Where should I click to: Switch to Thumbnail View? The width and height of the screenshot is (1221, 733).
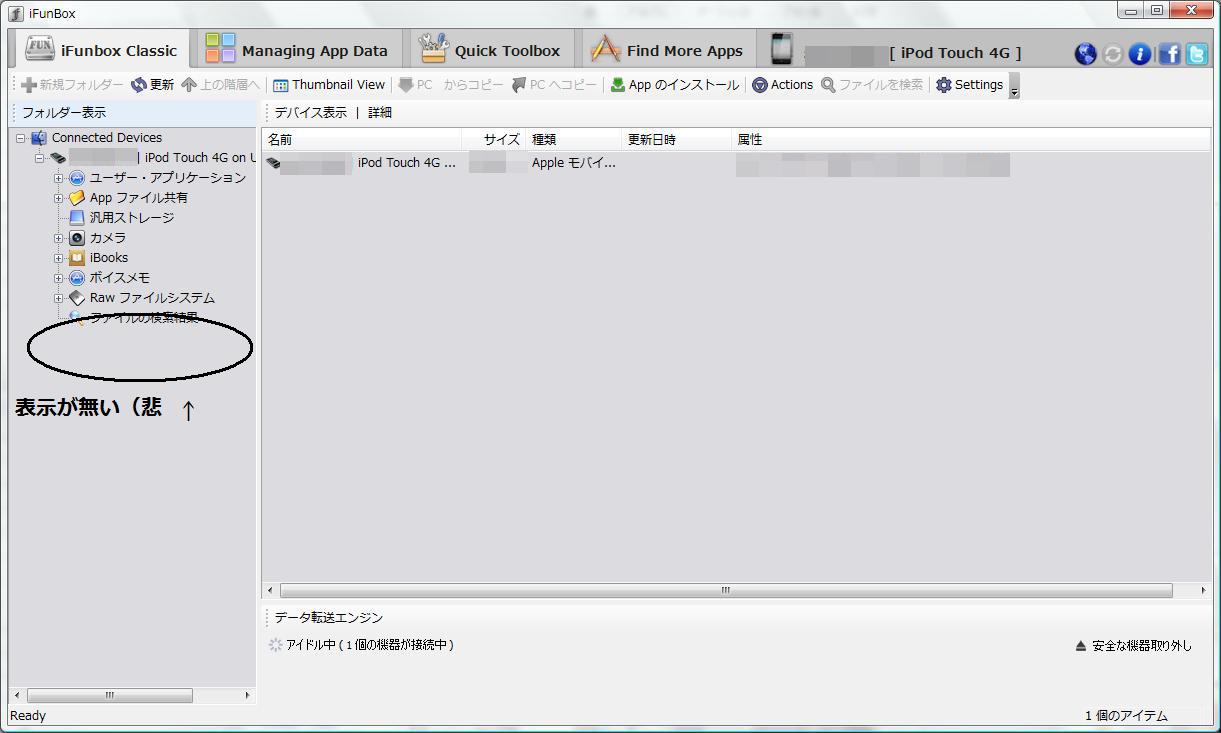click(x=329, y=85)
